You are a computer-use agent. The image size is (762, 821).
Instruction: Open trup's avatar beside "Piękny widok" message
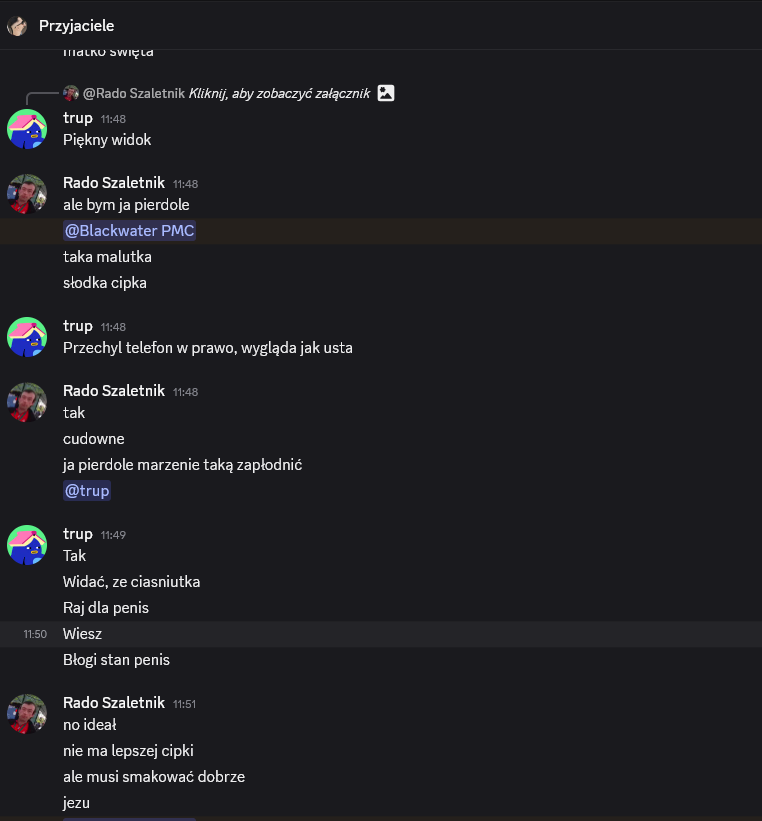pos(27,129)
